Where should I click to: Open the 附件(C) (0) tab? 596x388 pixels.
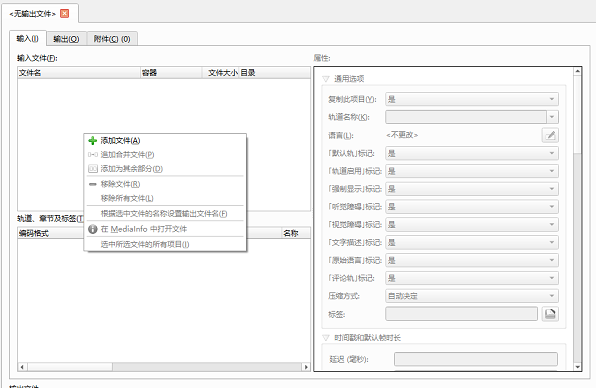(112, 39)
